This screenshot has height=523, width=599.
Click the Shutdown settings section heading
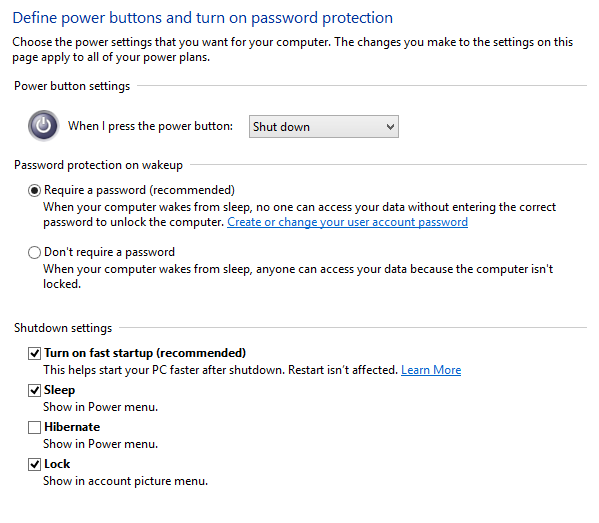63,328
